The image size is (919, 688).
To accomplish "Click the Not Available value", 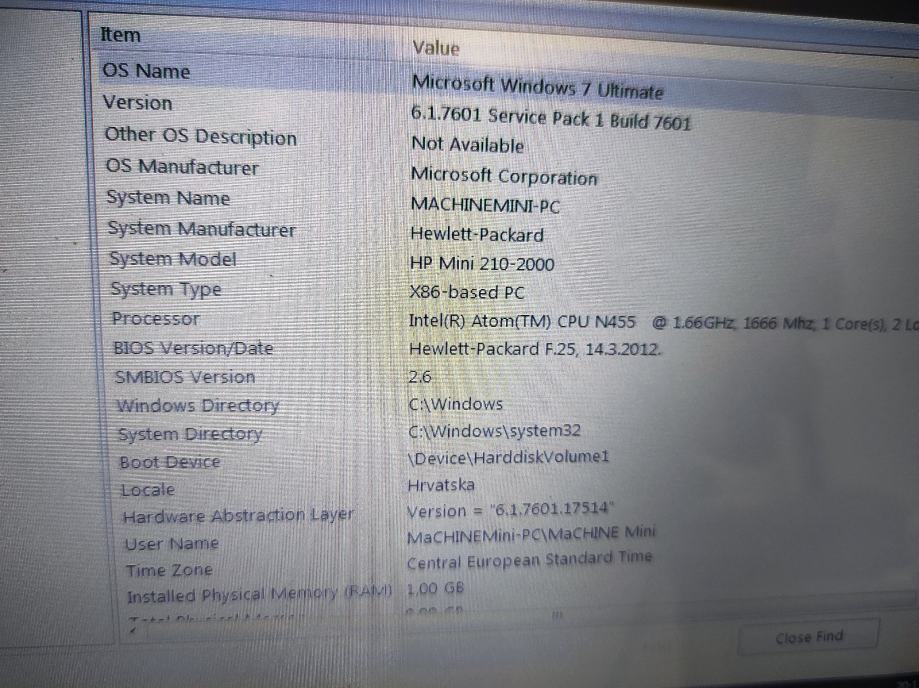I will pos(468,145).
